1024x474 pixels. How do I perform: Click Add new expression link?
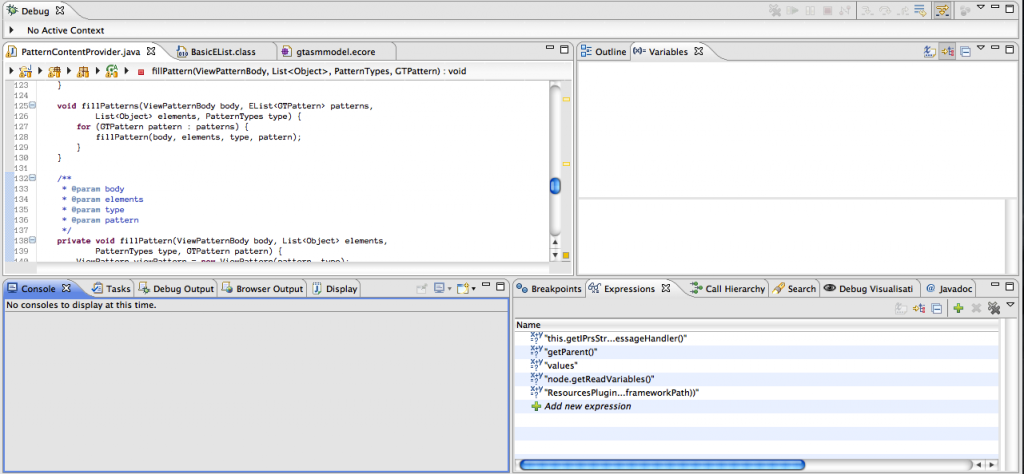pos(588,406)
